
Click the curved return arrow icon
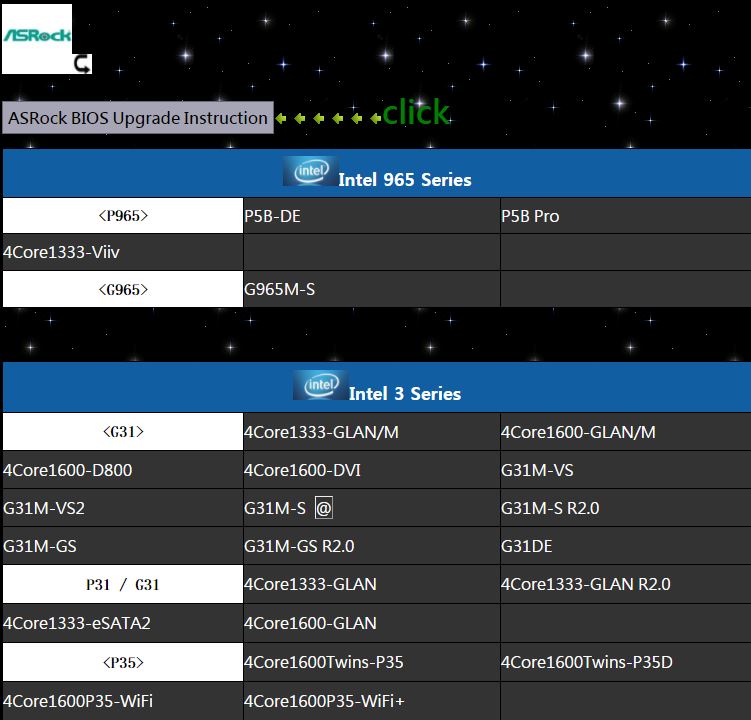[82, 64]
